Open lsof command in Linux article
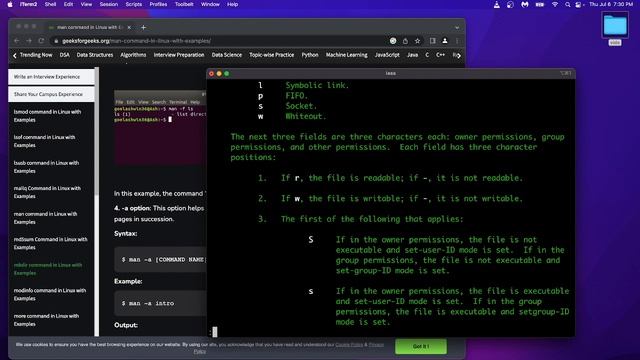Screen dimensions: 640x360 (44, 141)
